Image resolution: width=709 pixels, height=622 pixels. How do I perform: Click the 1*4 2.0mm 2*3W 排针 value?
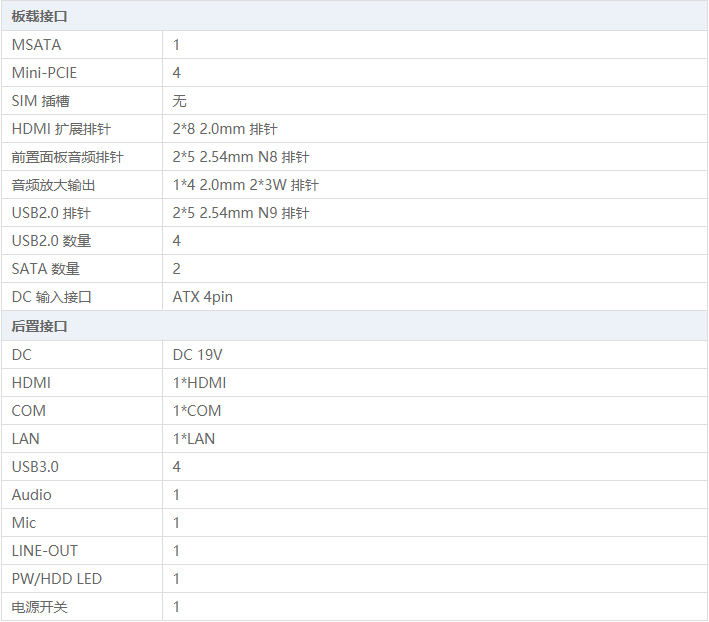[245, 185]
